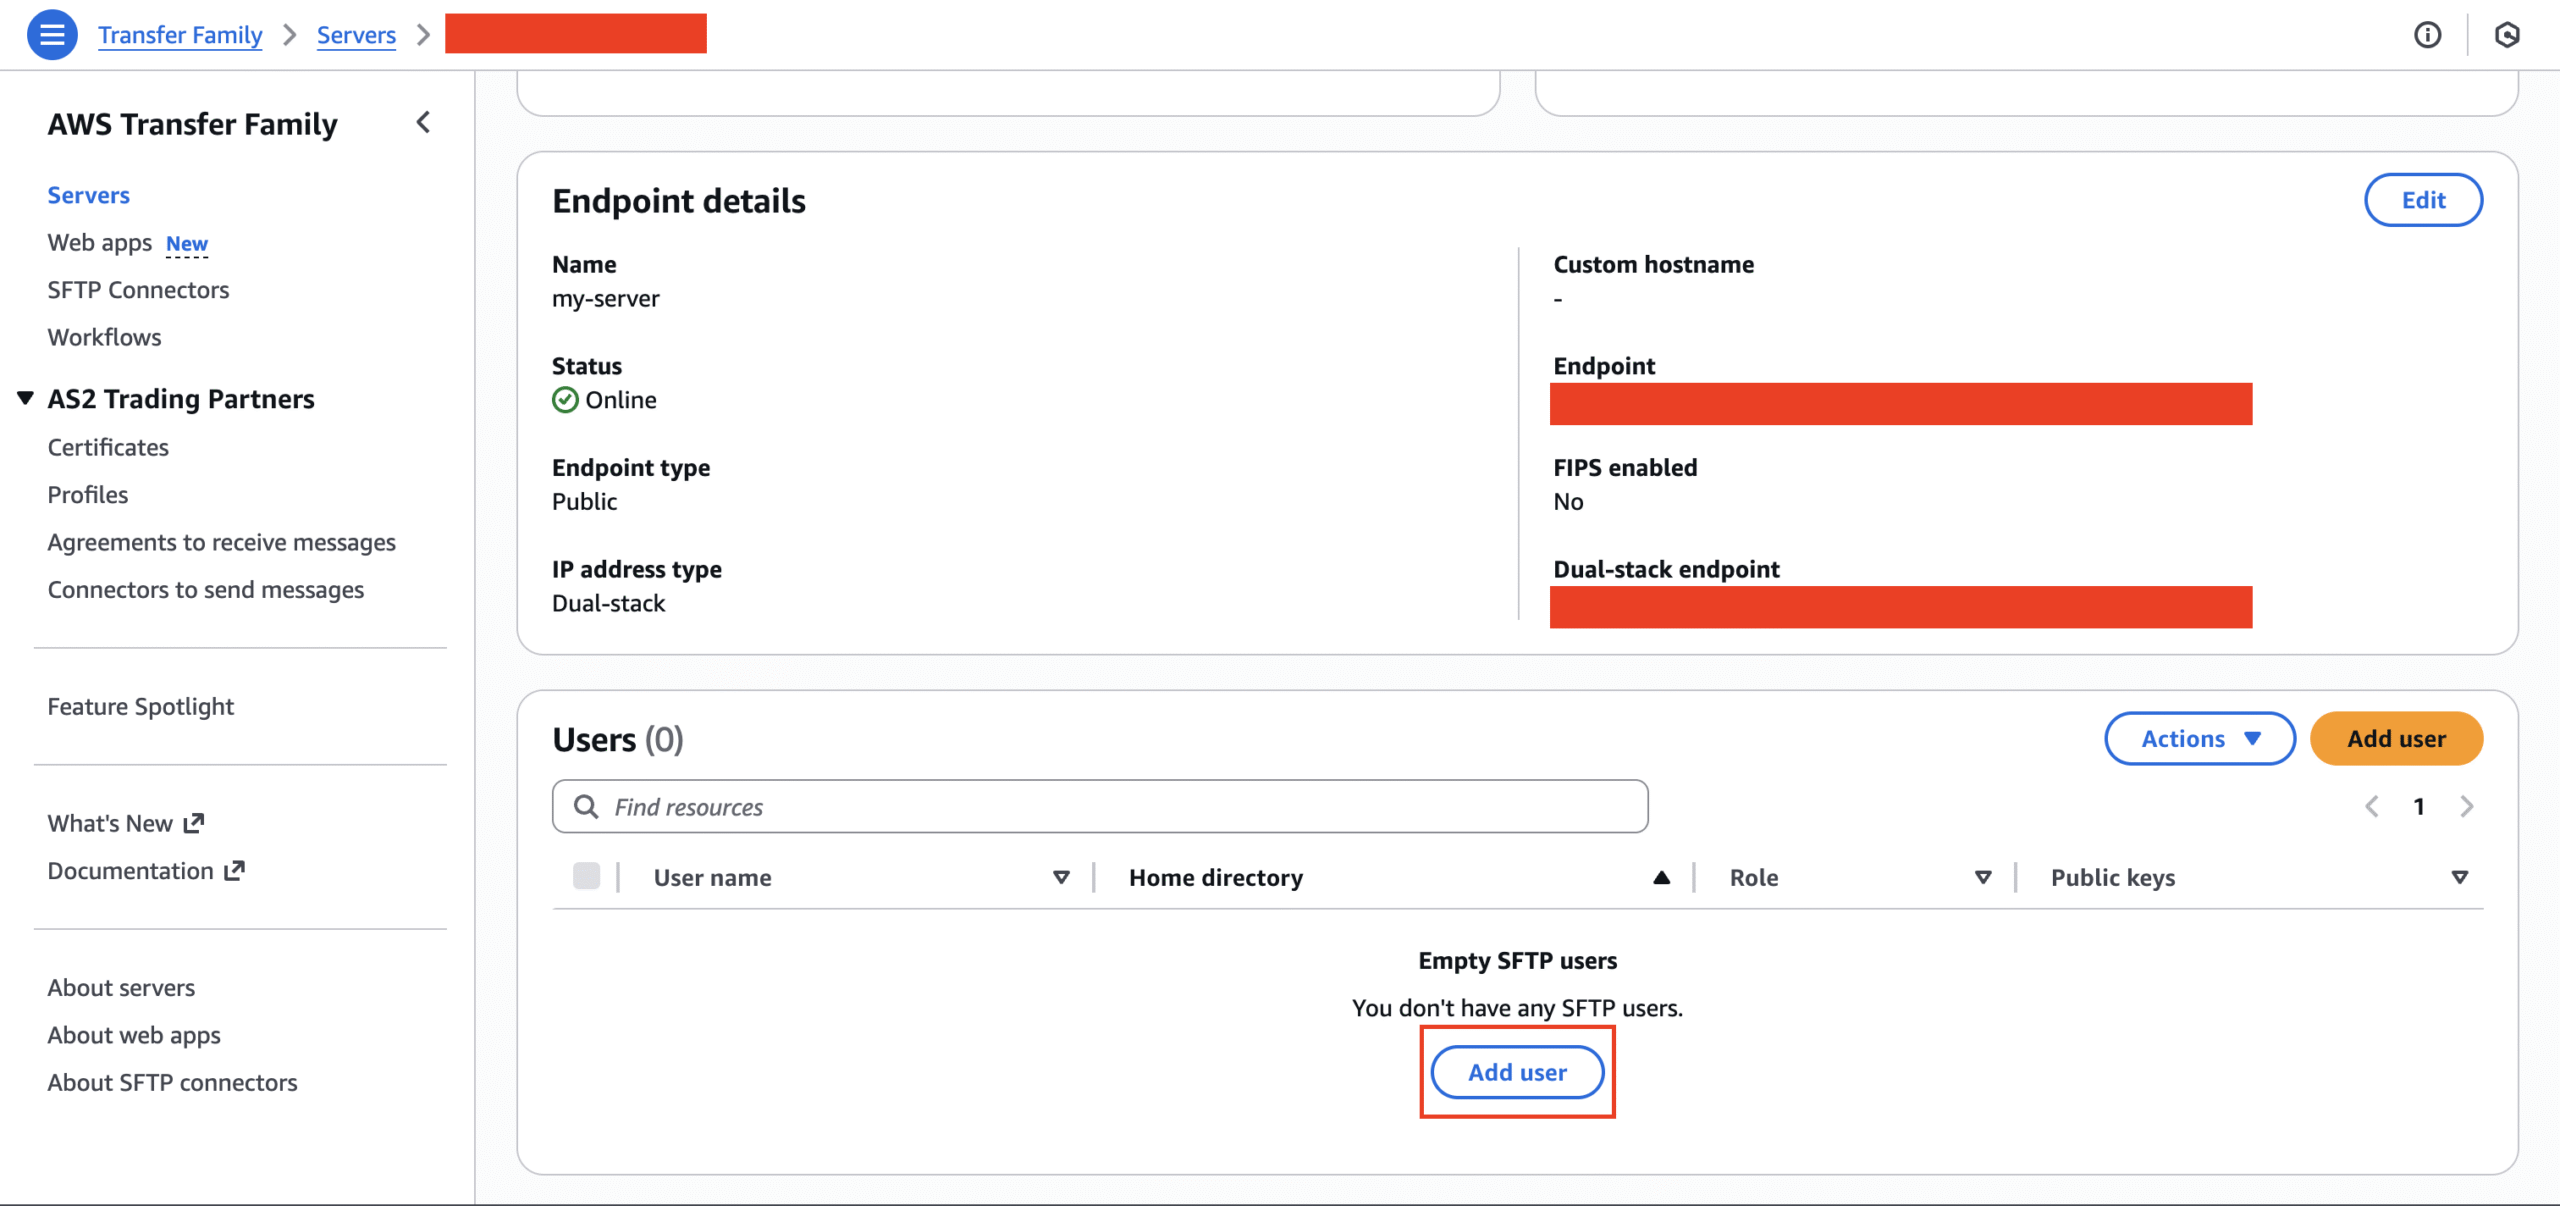Open the hamburger navigation menu icon
The image size is (2560, 1206).
click(52, 35)
